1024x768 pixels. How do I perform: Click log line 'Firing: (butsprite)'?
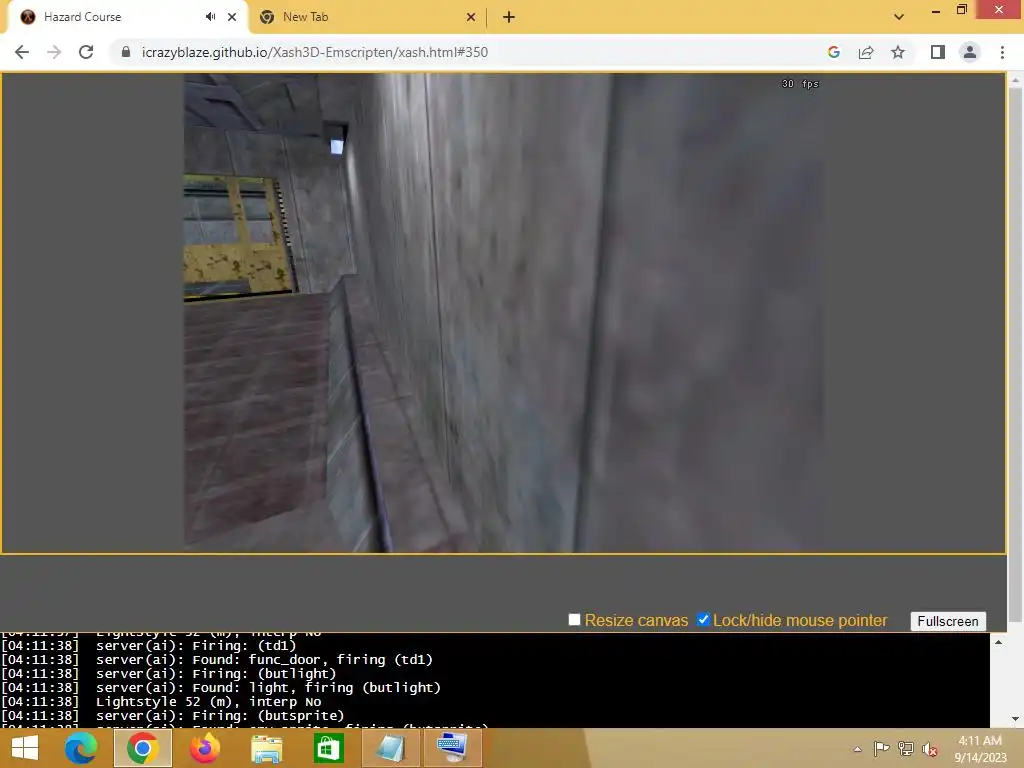point(220,716)
